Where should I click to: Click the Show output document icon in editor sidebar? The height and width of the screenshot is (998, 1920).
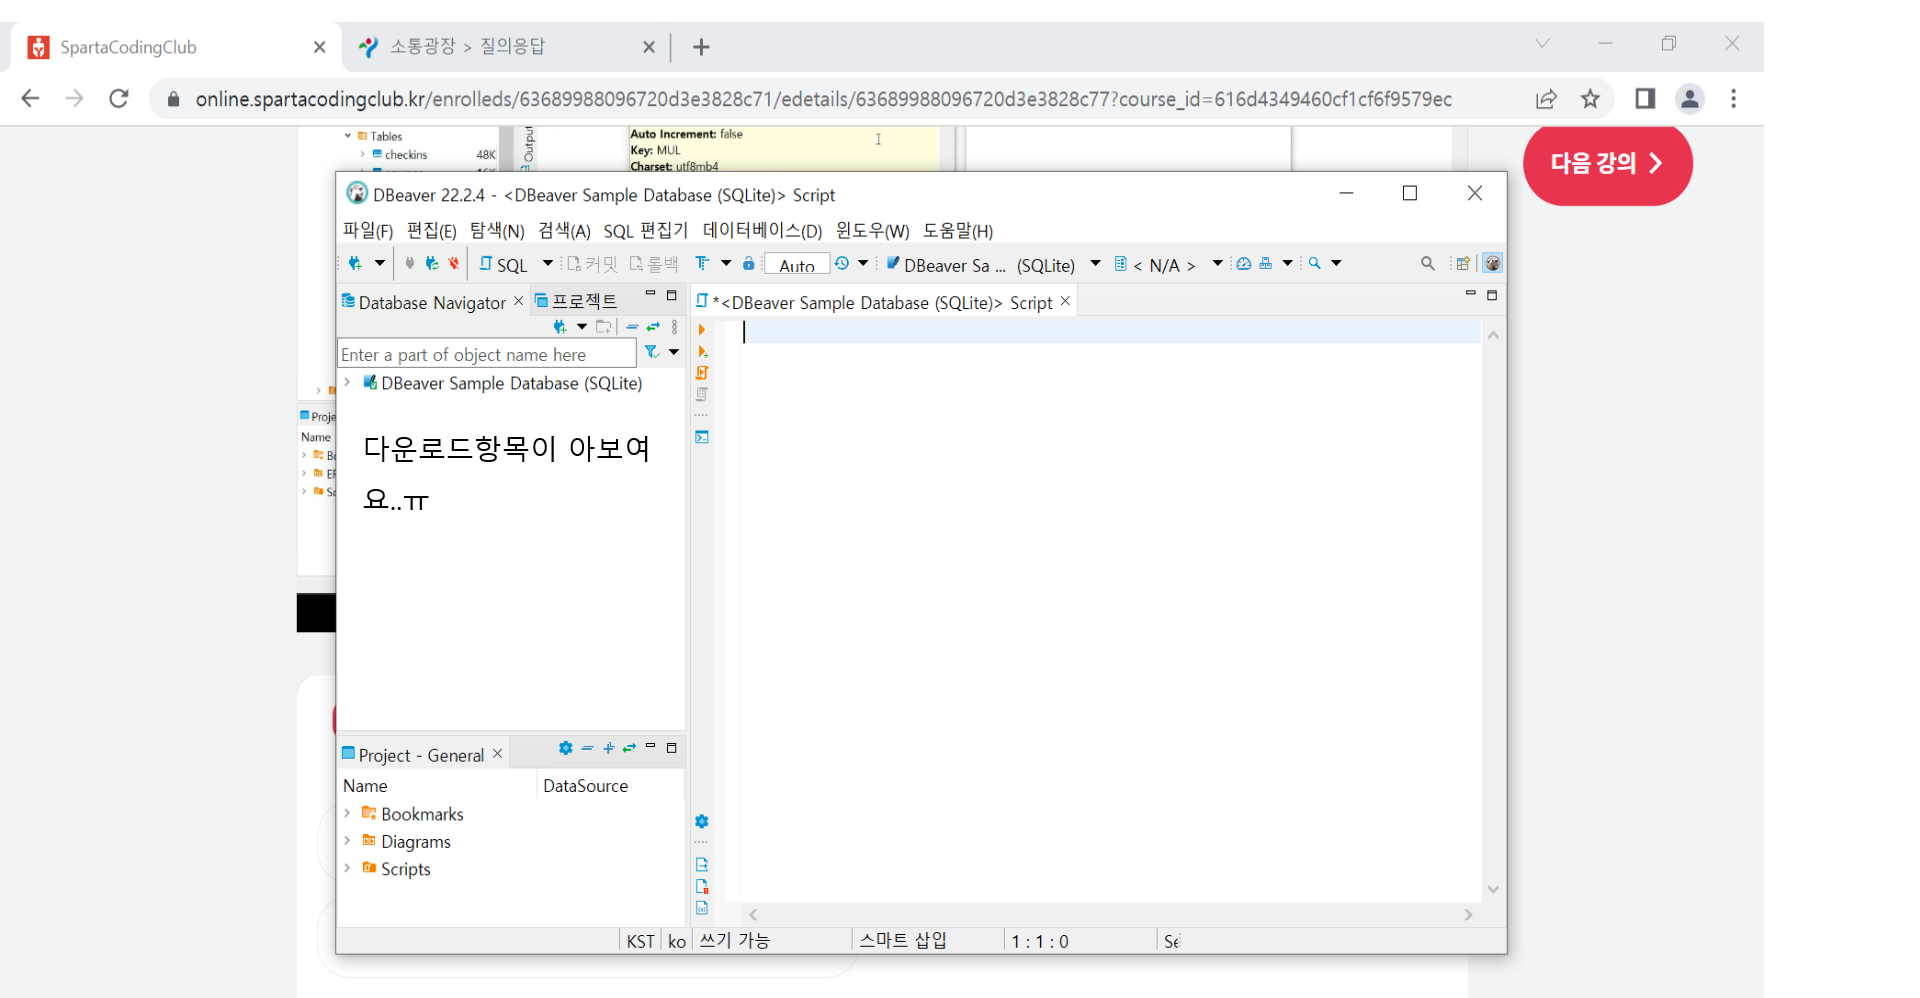(702, 864)
